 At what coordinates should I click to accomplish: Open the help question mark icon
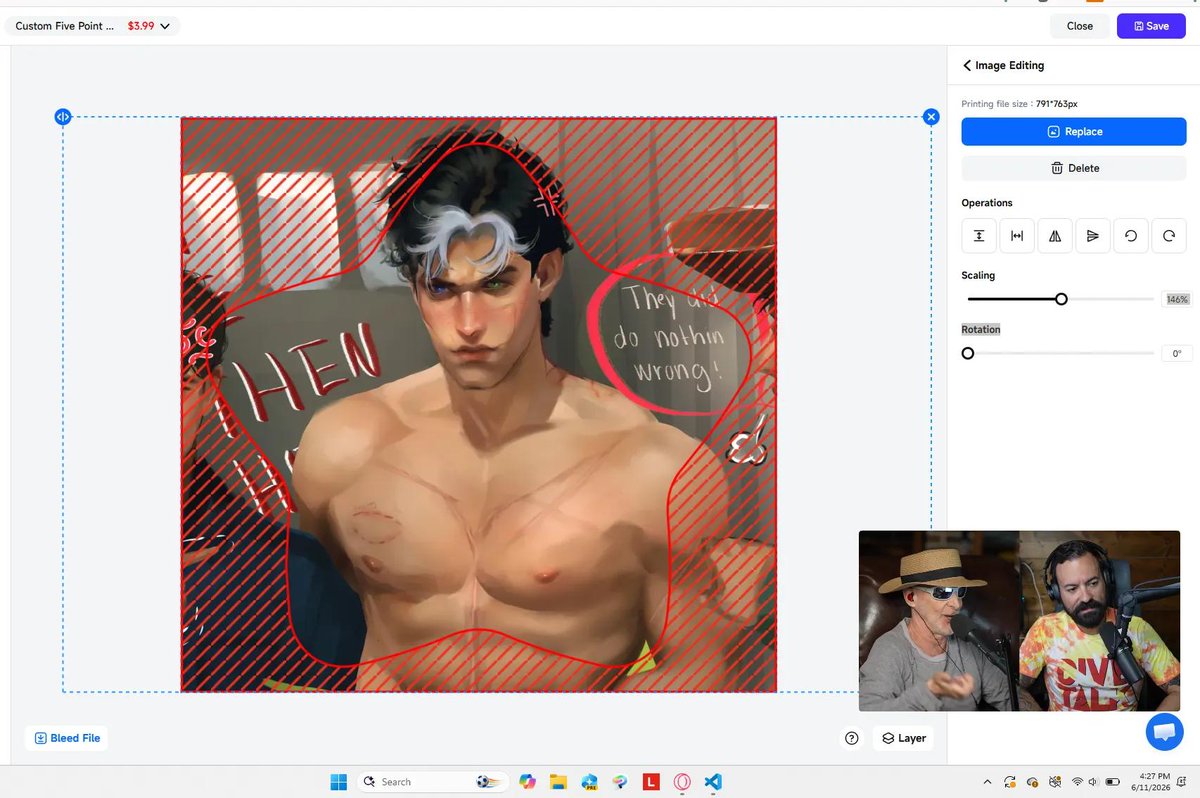(852, 738)
